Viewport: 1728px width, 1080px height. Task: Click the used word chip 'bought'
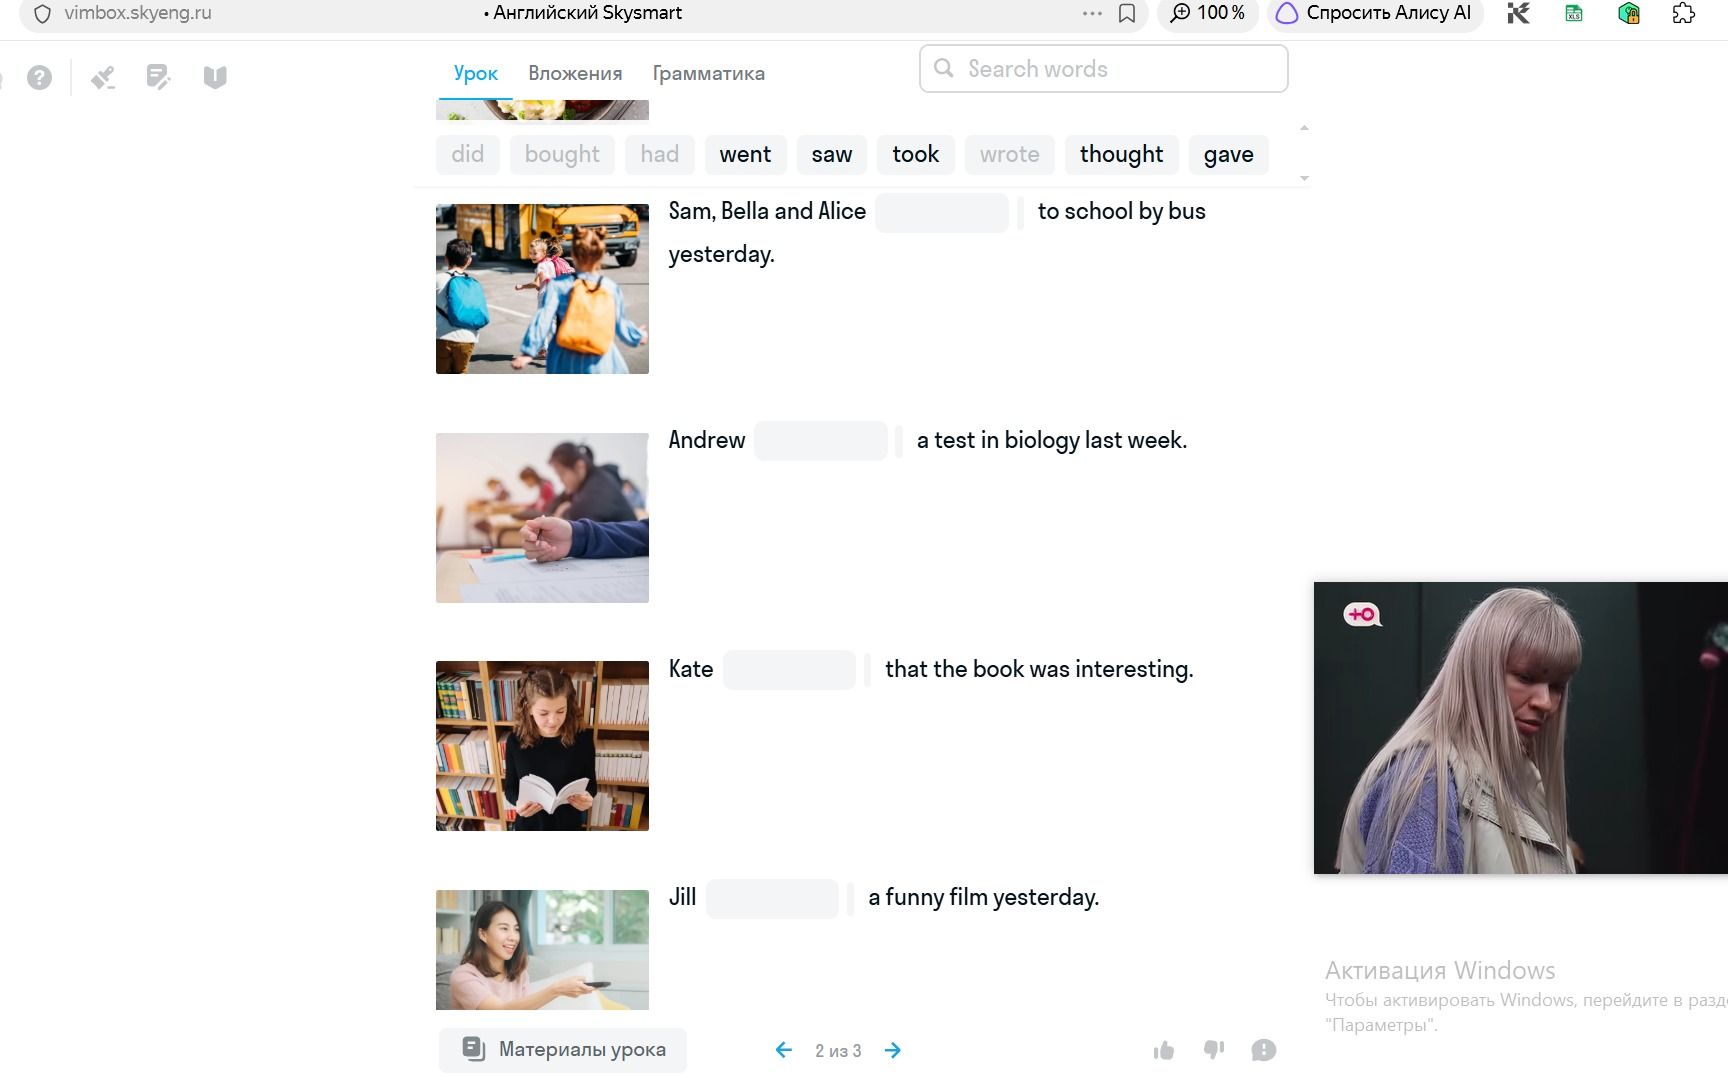tap(562, 154)
